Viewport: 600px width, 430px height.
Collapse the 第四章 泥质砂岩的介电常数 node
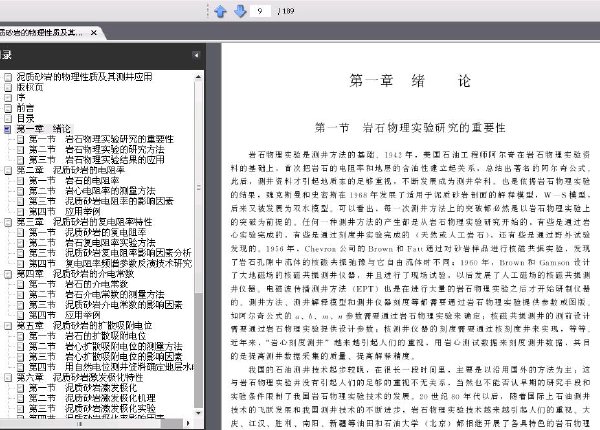8,274
